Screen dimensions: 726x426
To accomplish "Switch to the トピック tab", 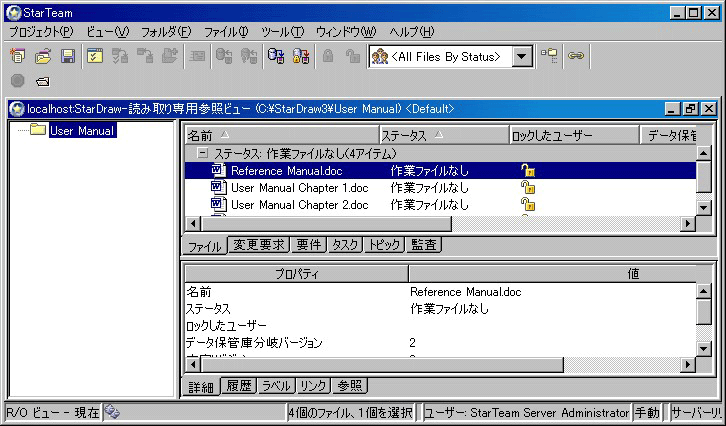I will pos(384,245).
